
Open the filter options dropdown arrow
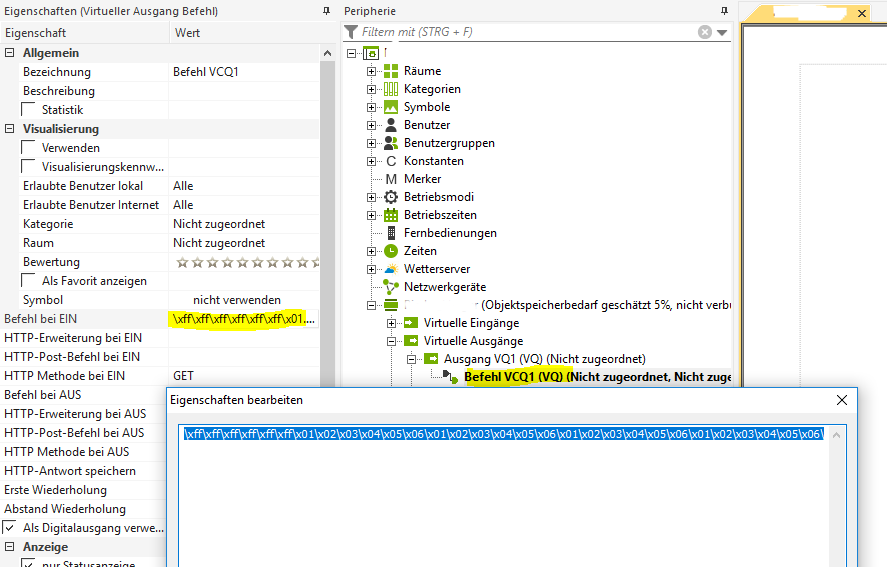click(x=722, y=33)
